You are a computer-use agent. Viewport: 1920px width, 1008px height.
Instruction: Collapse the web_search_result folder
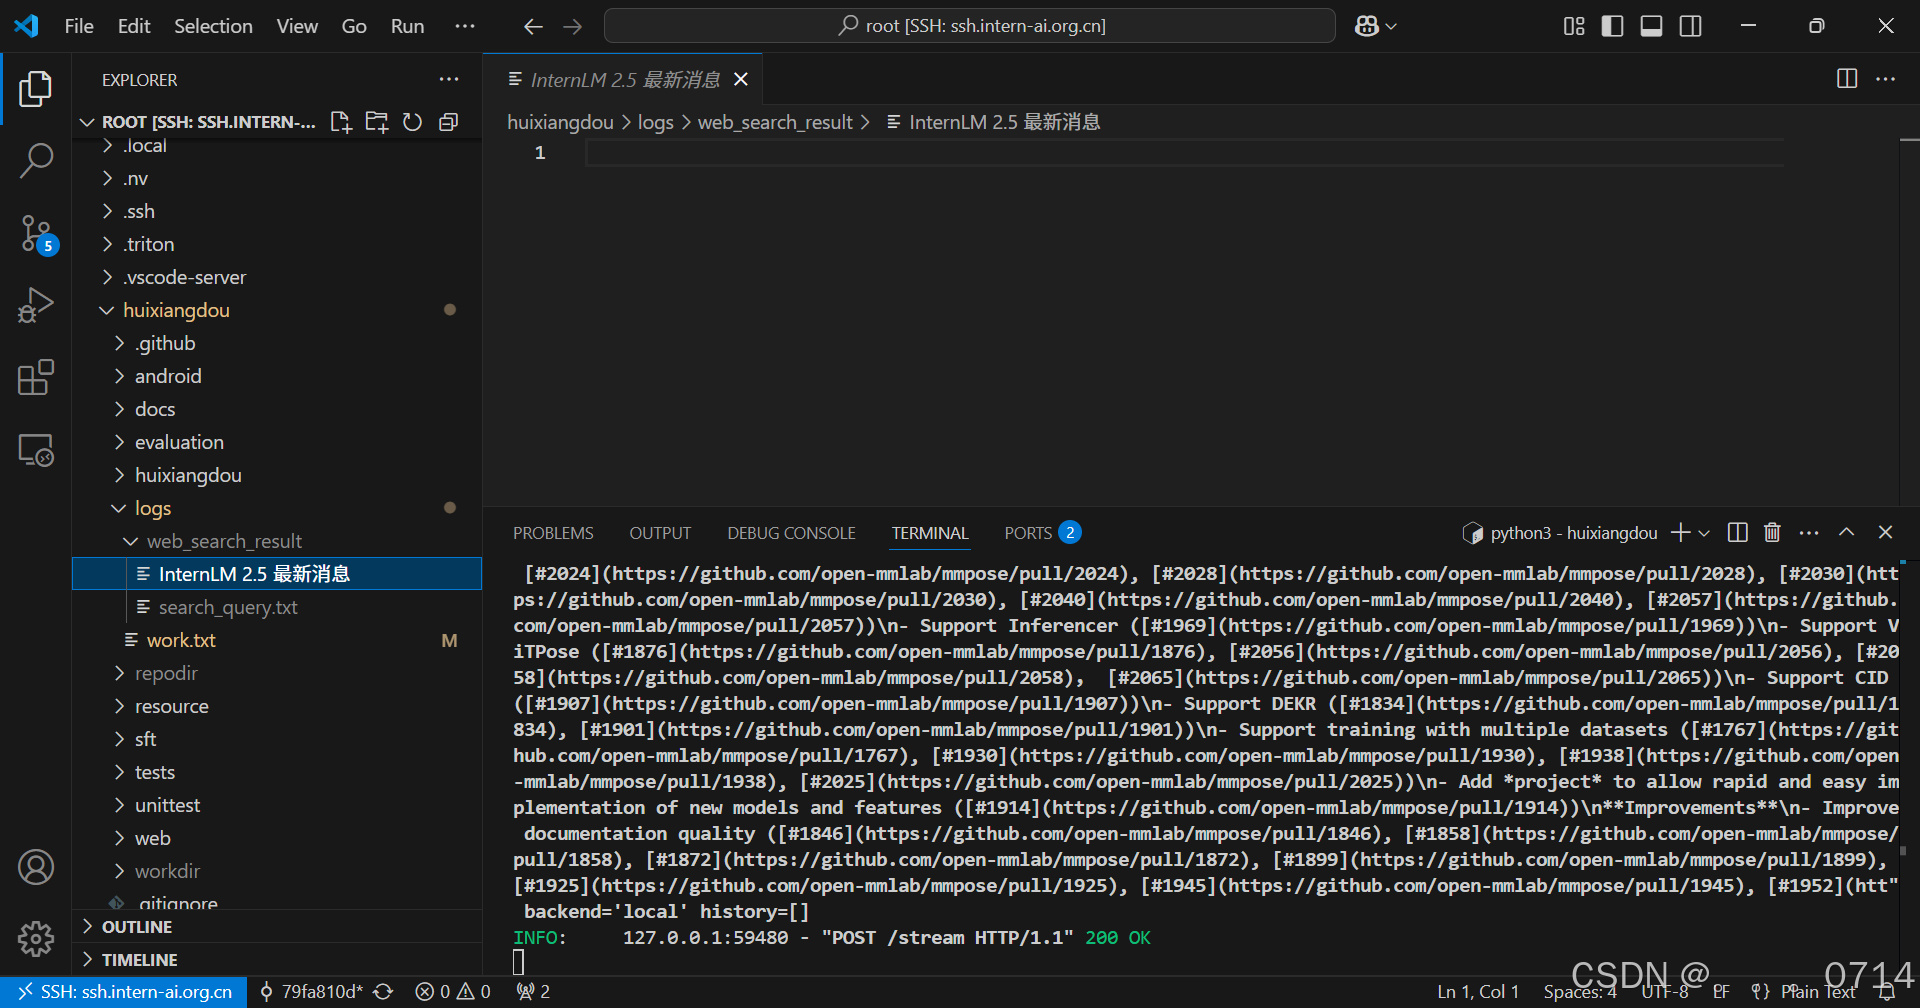click(277, 541)
